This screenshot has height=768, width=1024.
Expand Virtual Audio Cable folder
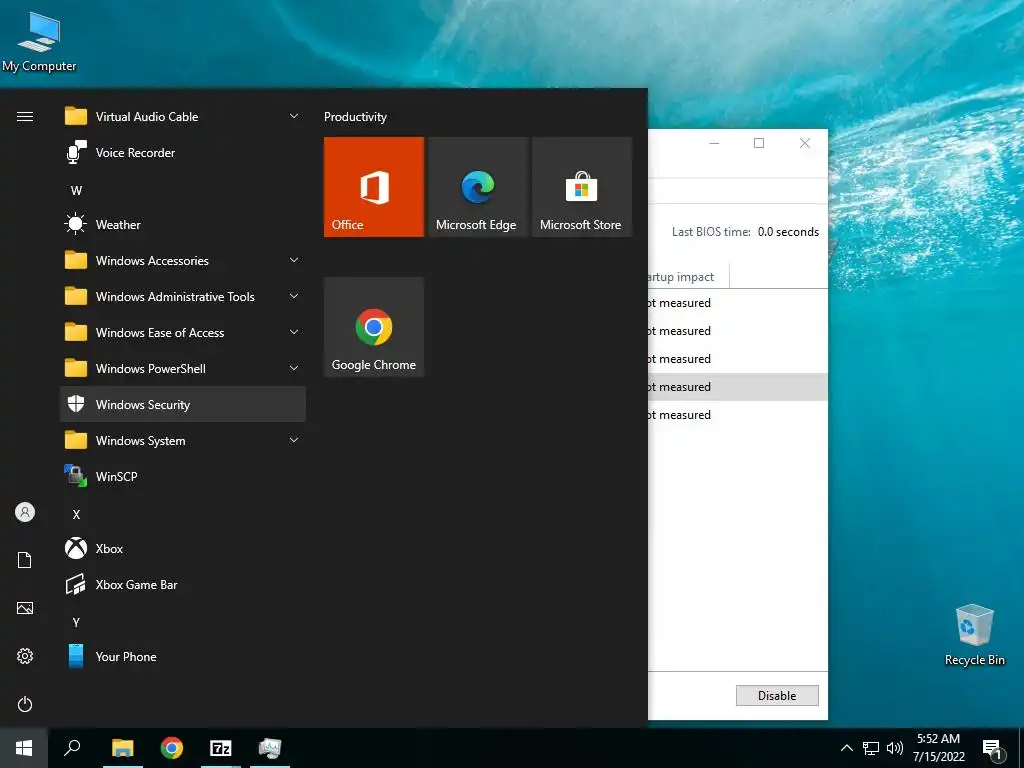(x=183, y=117)
